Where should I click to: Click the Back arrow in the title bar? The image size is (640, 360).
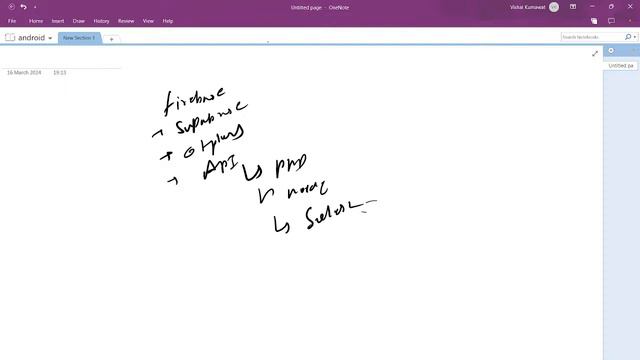(11, 7)
